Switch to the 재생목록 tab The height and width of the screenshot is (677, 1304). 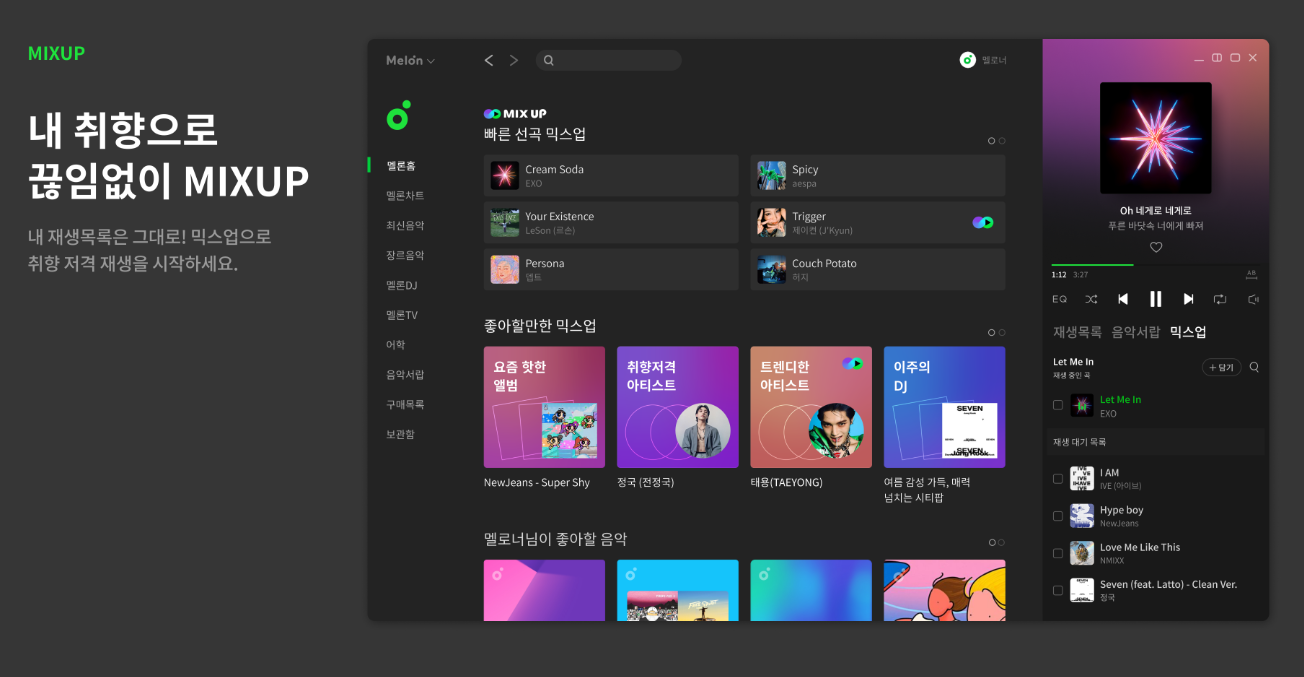pyautogui.click(x=1077, y=332)
